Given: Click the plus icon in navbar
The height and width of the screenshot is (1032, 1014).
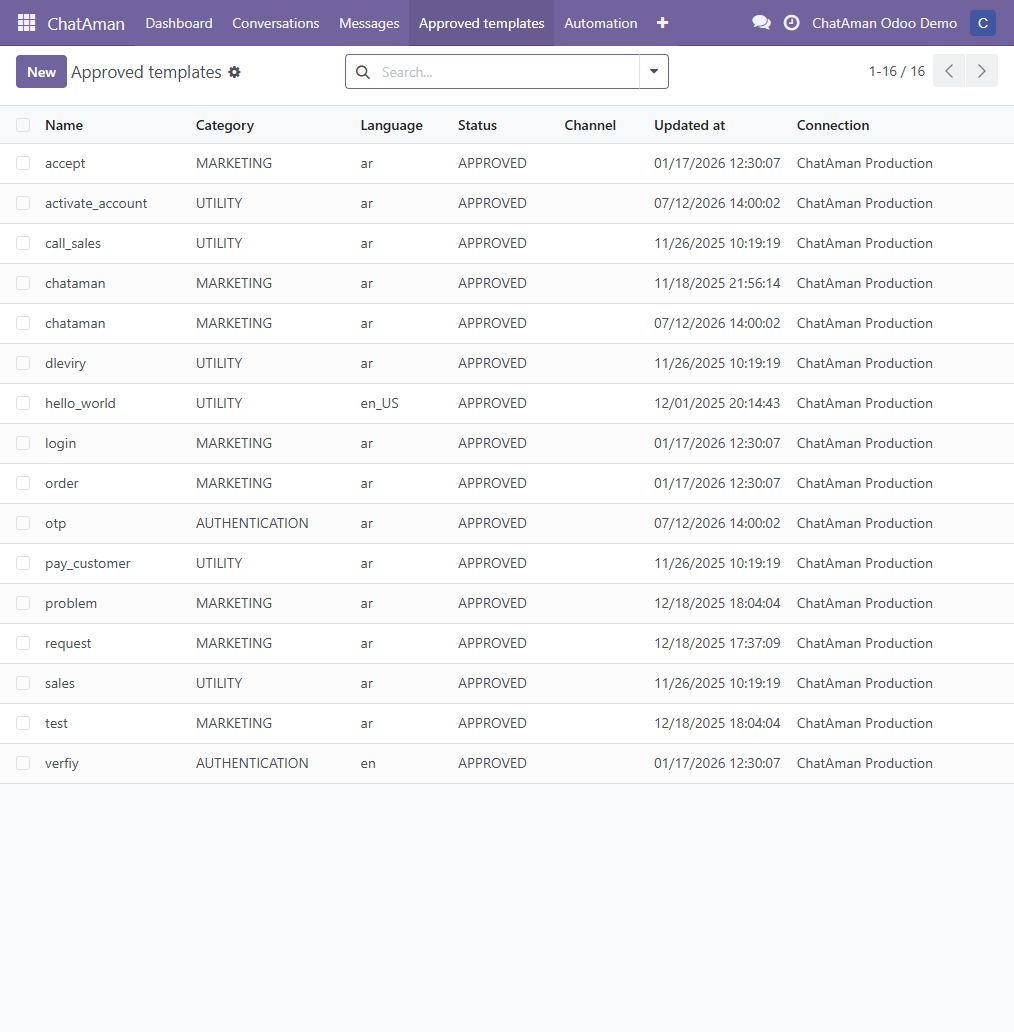Looking at the screenshot, I should 663,23.
